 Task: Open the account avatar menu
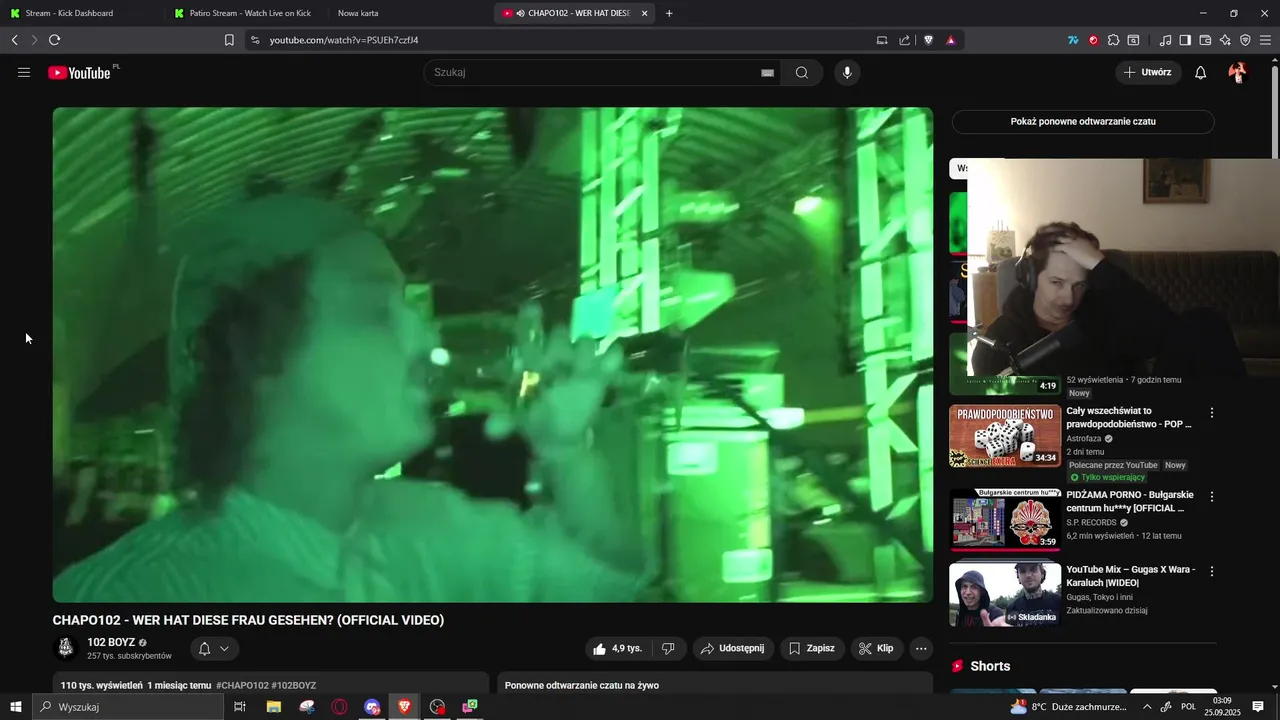click(x=1237, y=73)
